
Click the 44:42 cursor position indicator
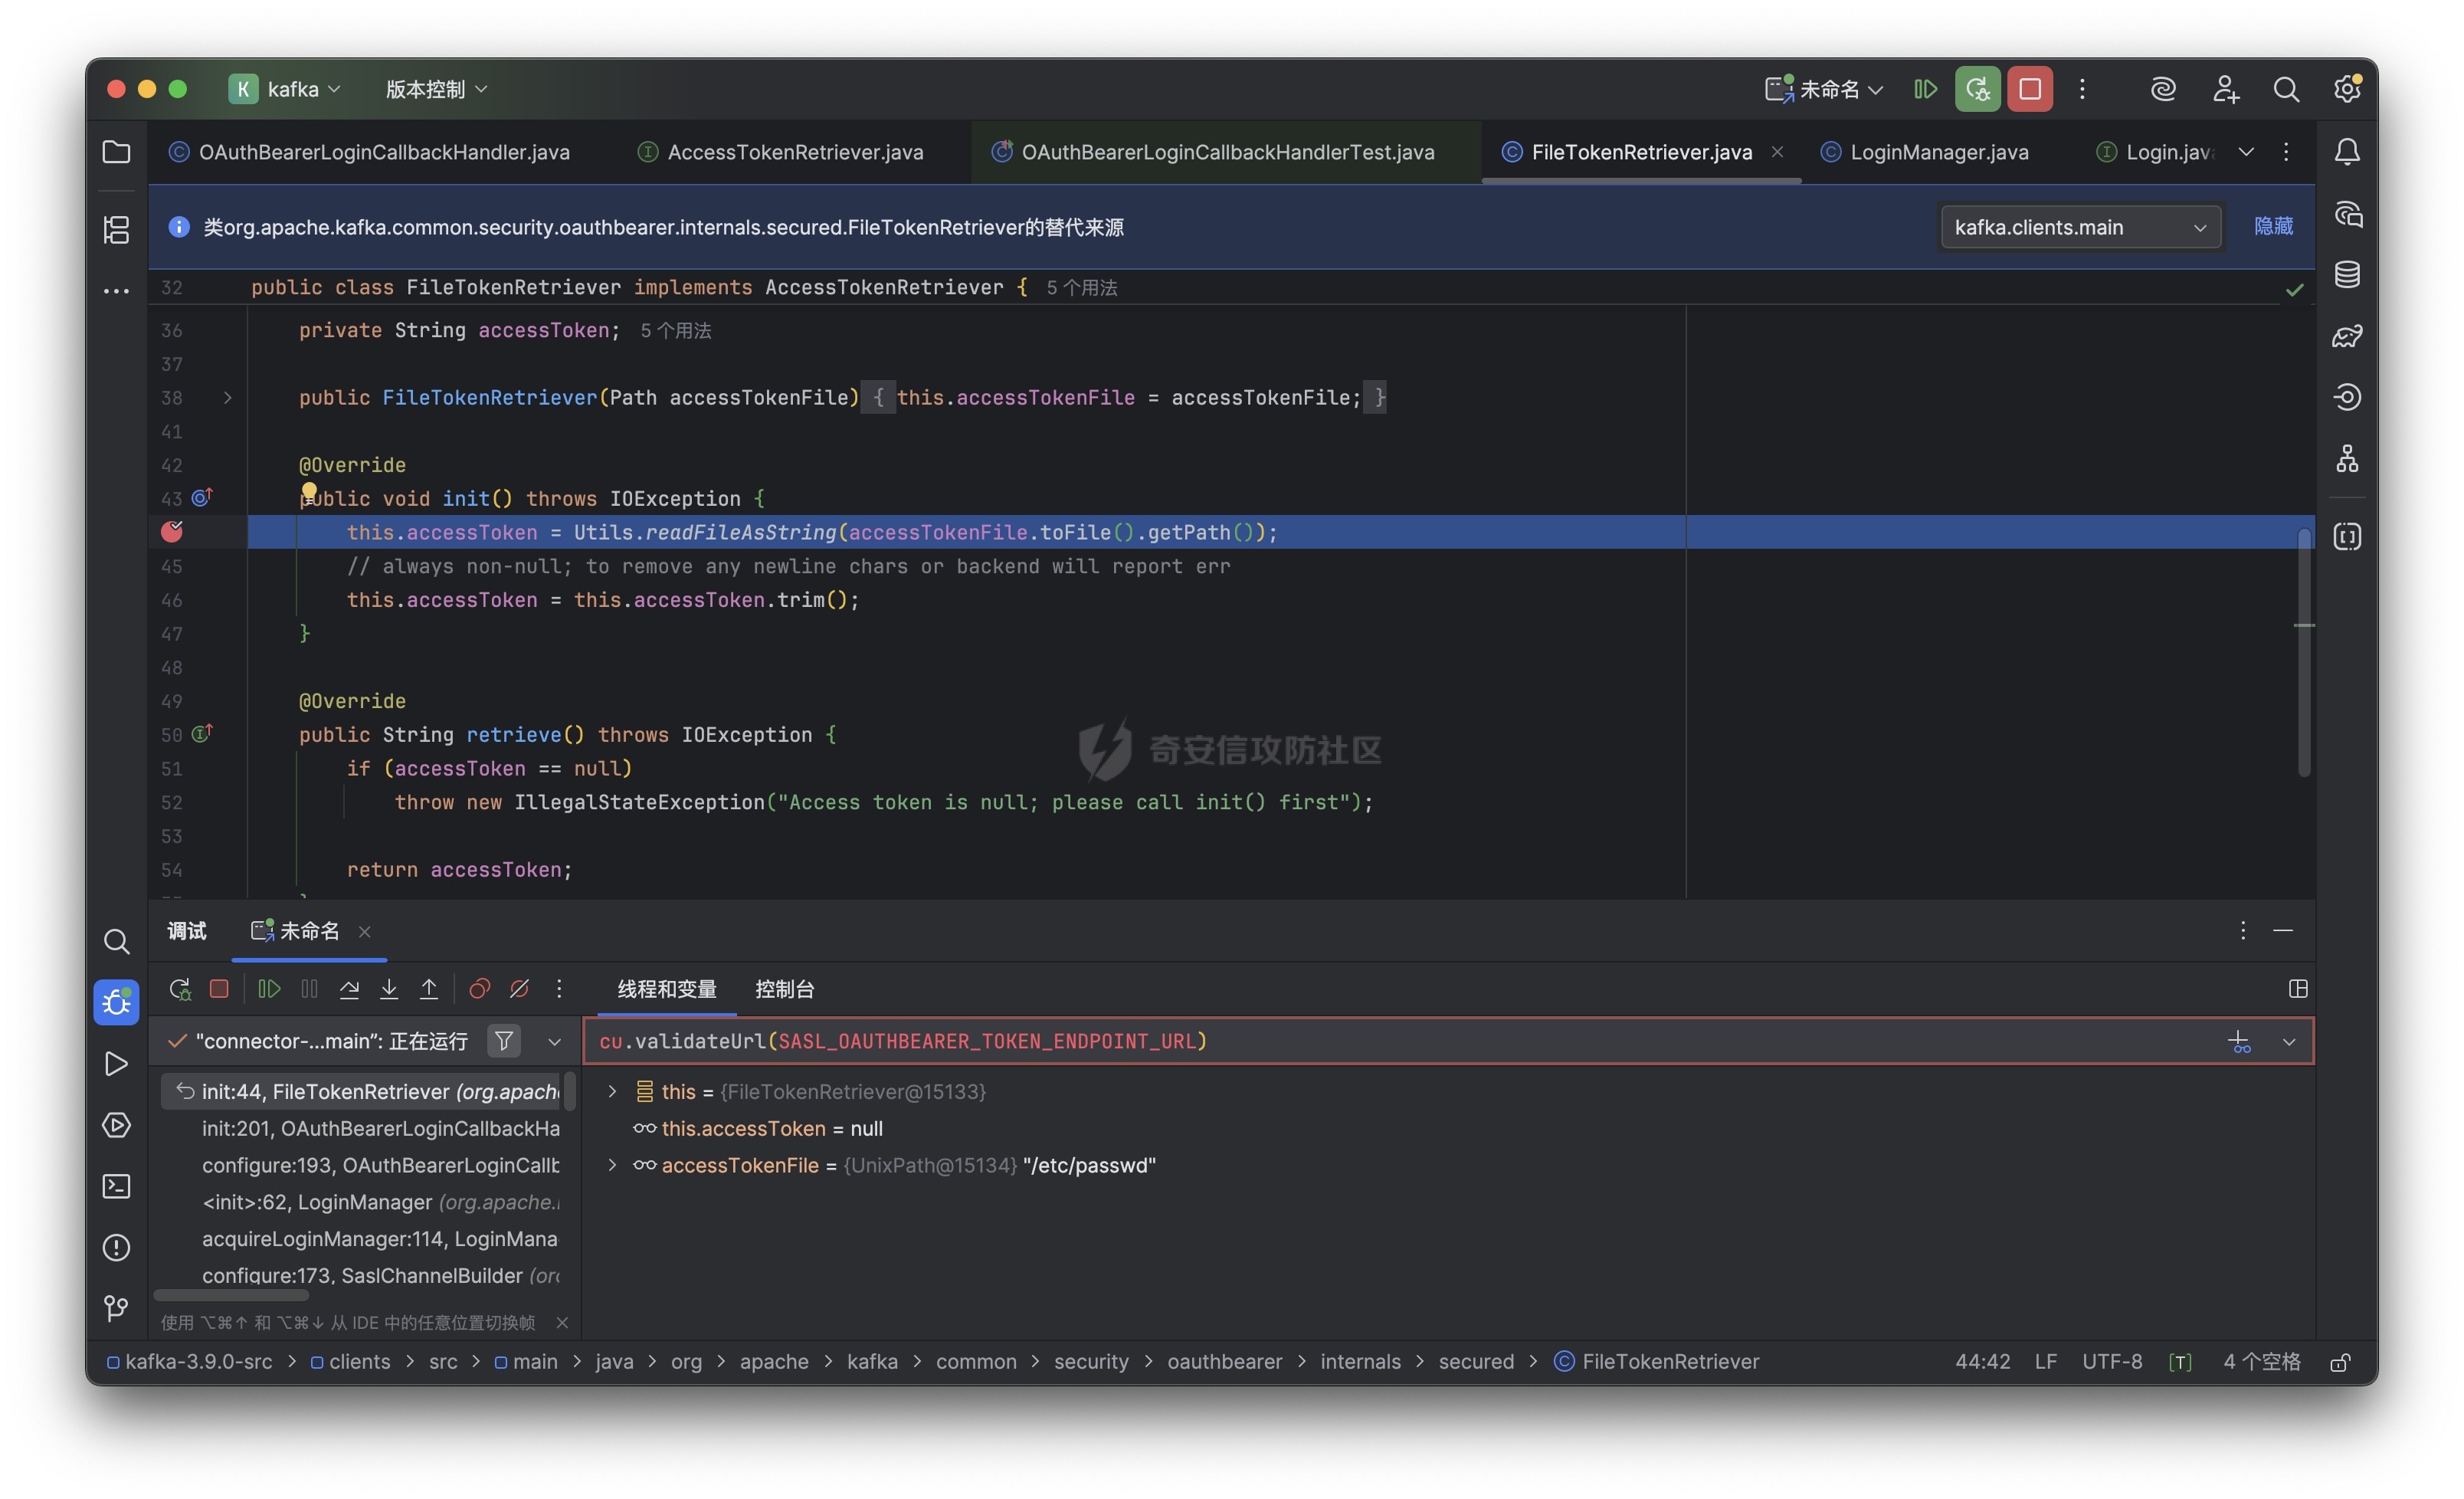[1982, 1362]
